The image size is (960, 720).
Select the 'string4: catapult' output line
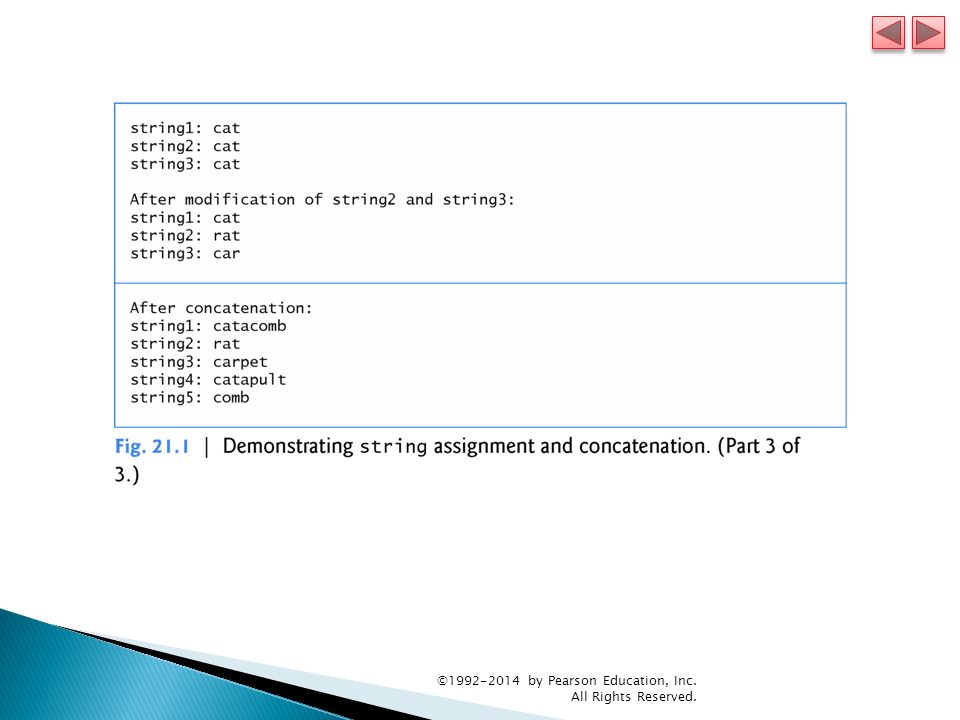tap(208, 380)
